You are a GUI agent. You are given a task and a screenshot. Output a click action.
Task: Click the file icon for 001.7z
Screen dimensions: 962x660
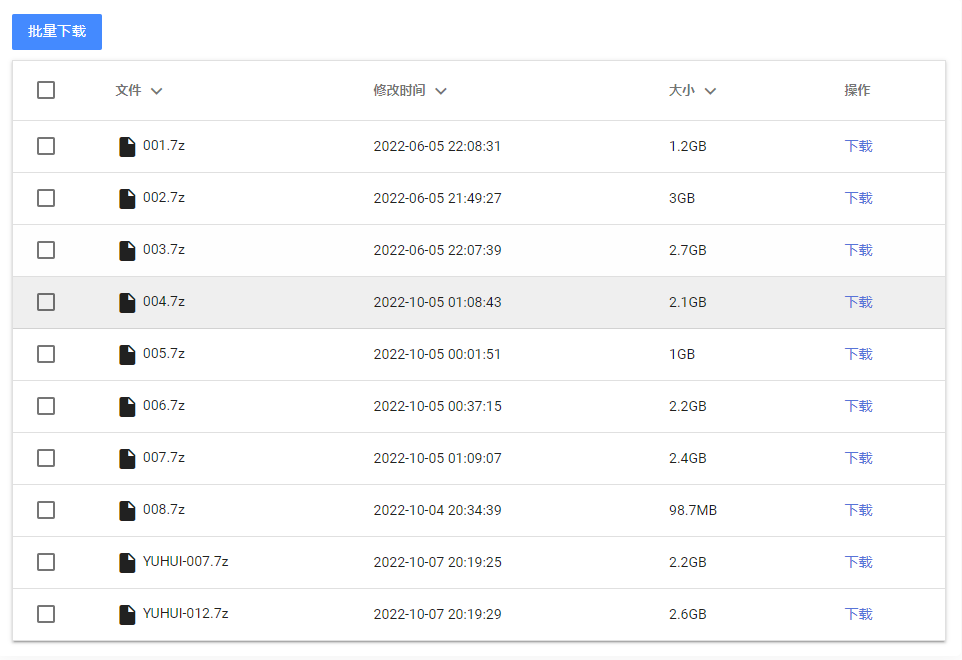[127, 147]
